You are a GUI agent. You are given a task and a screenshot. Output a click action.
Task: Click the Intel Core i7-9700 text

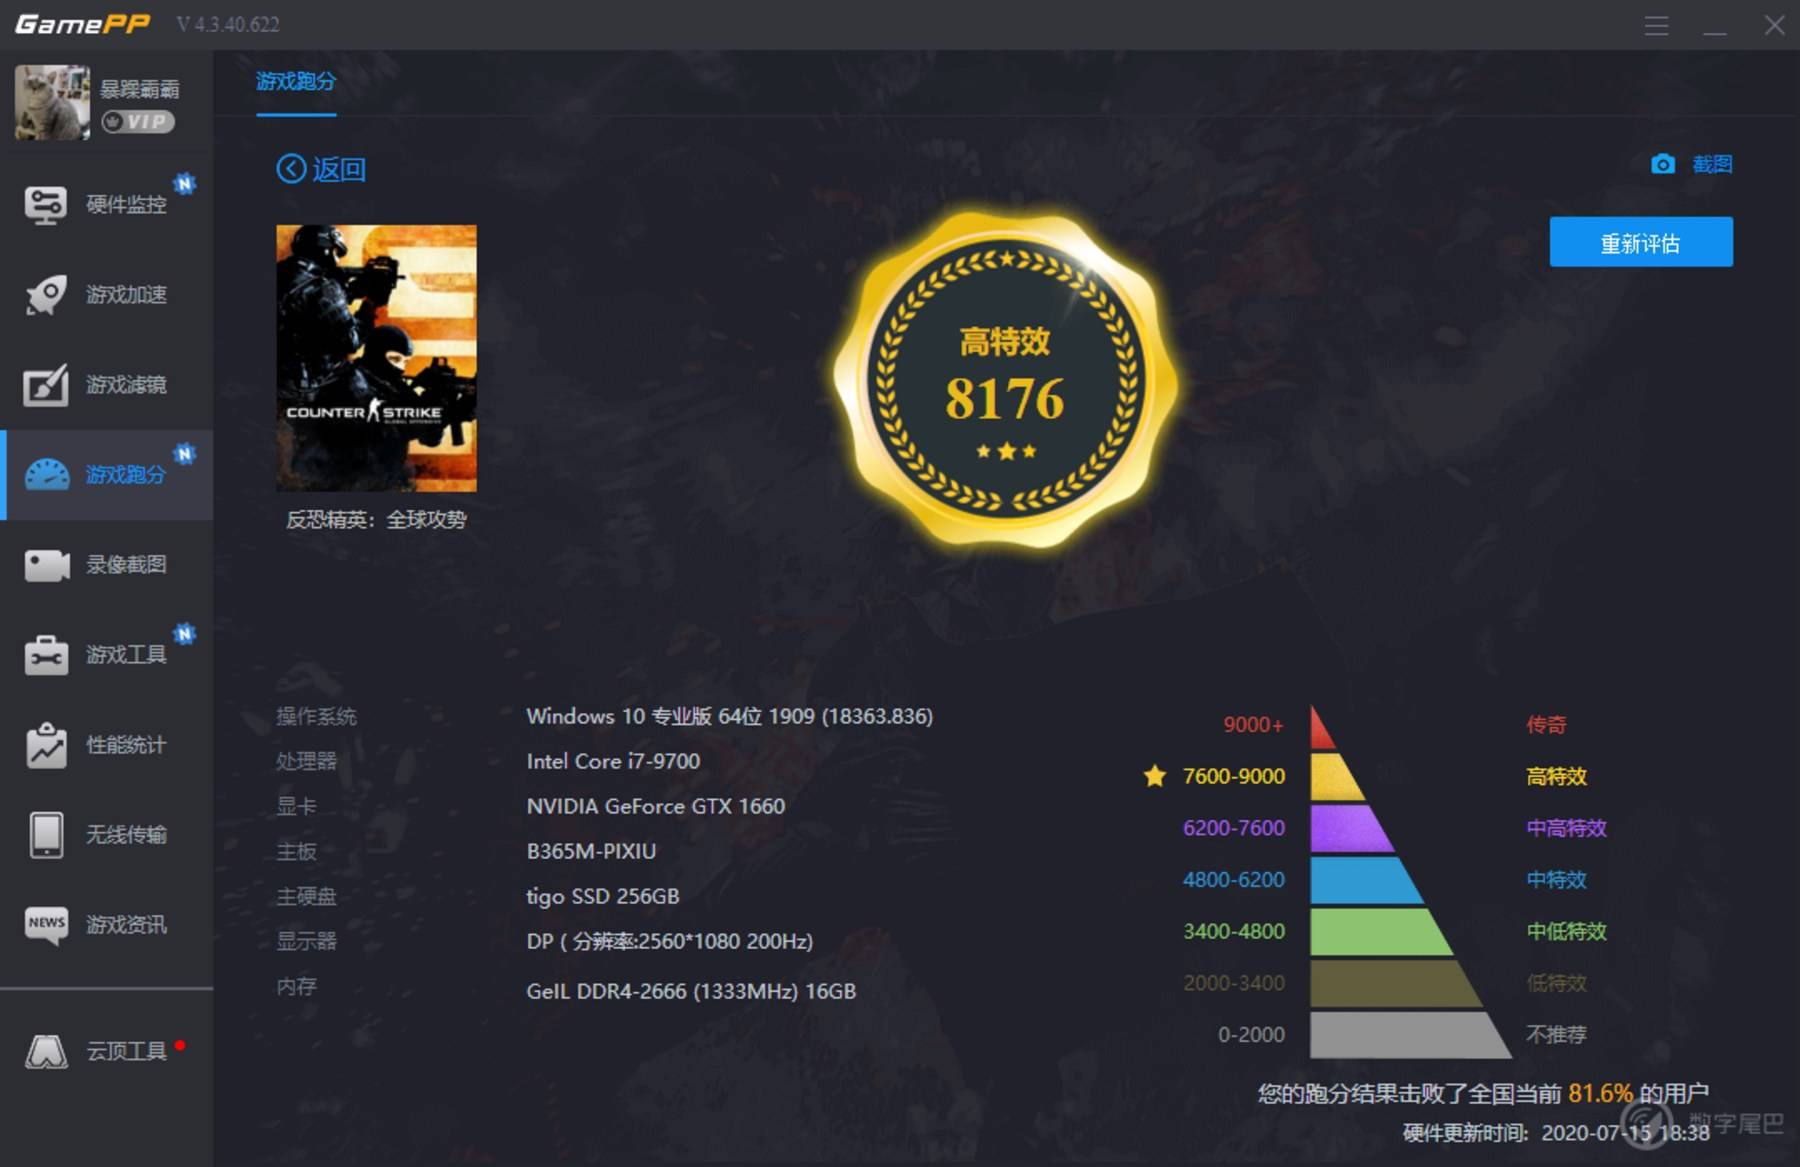pos(613,761)
